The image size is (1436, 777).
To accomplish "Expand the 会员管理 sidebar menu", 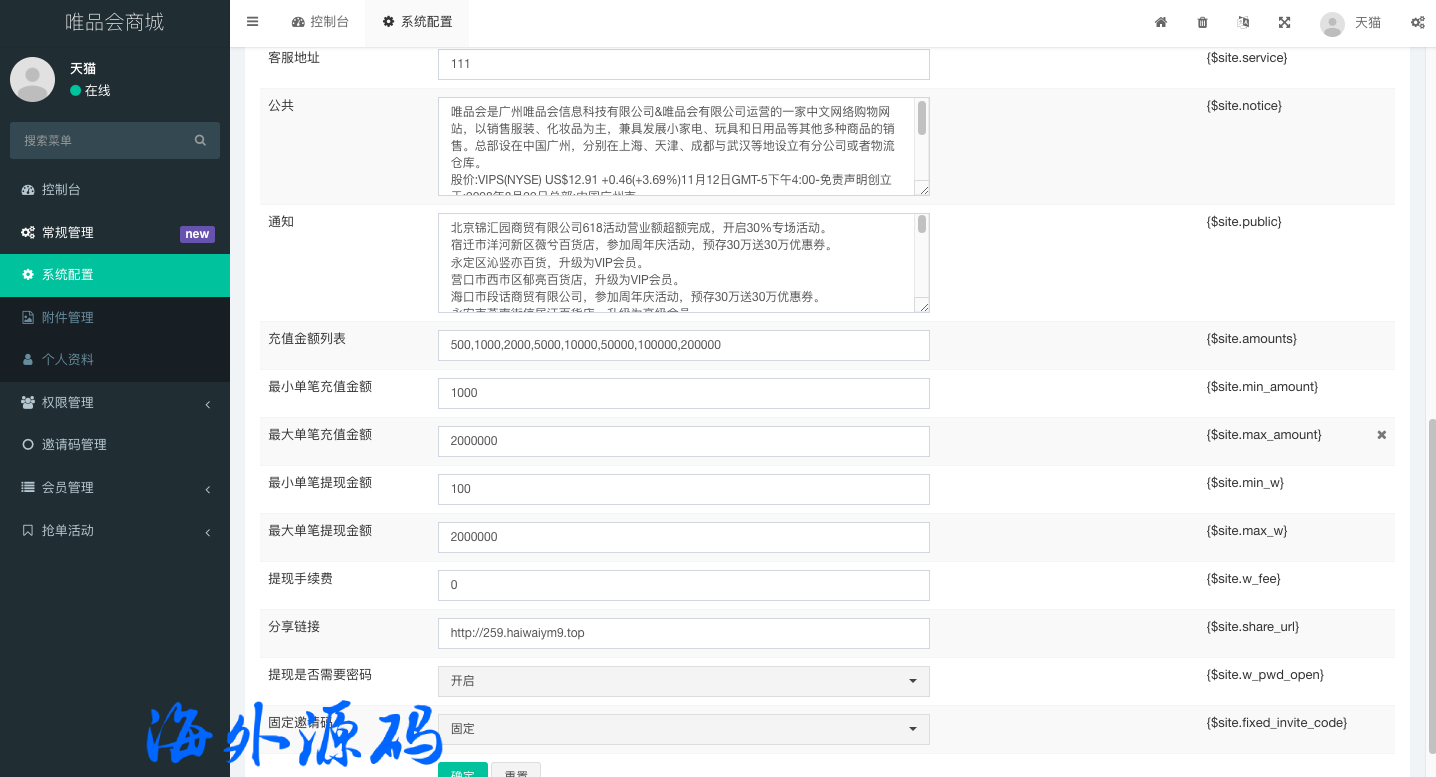I will 114,488.
